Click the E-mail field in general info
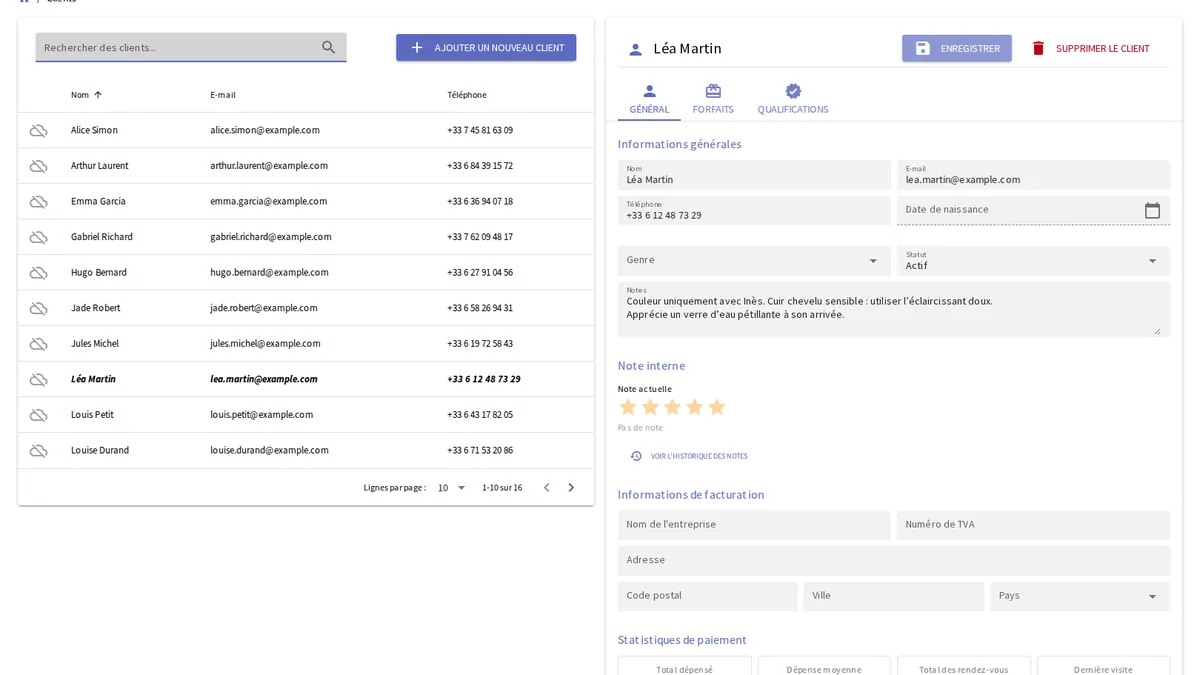Screen dimensions: 1200x675 pyautogui.click(x=1033, y=175)
